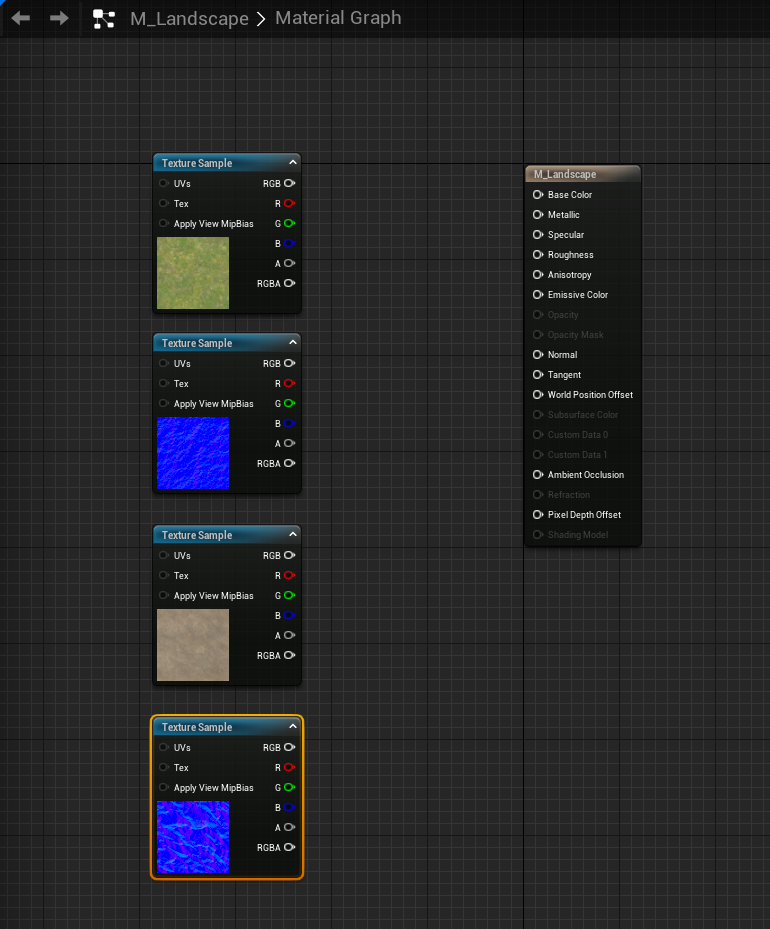Screen dimensions: 770x929
Task: Click RGB output pin on grass texture node
Action: point(289,184)
